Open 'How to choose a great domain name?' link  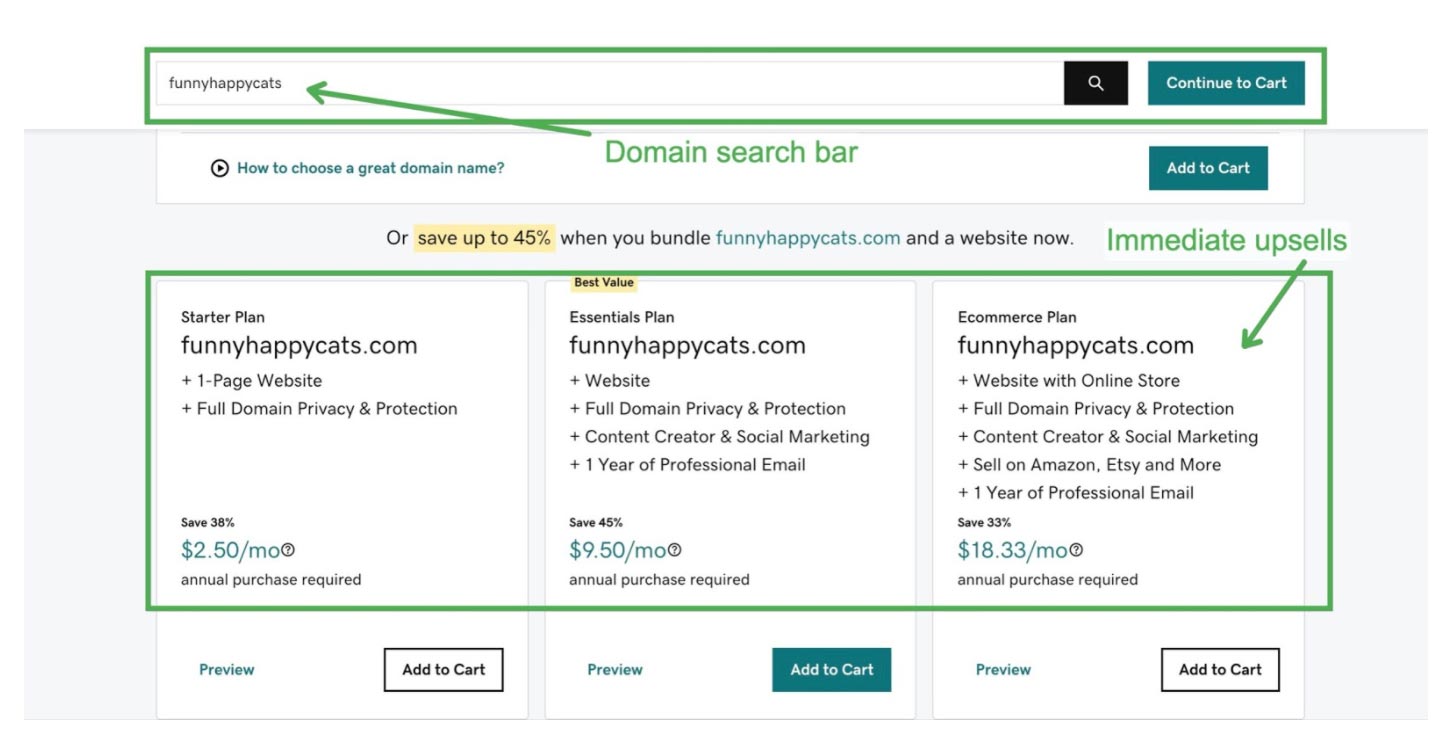[x=371, y=168]
